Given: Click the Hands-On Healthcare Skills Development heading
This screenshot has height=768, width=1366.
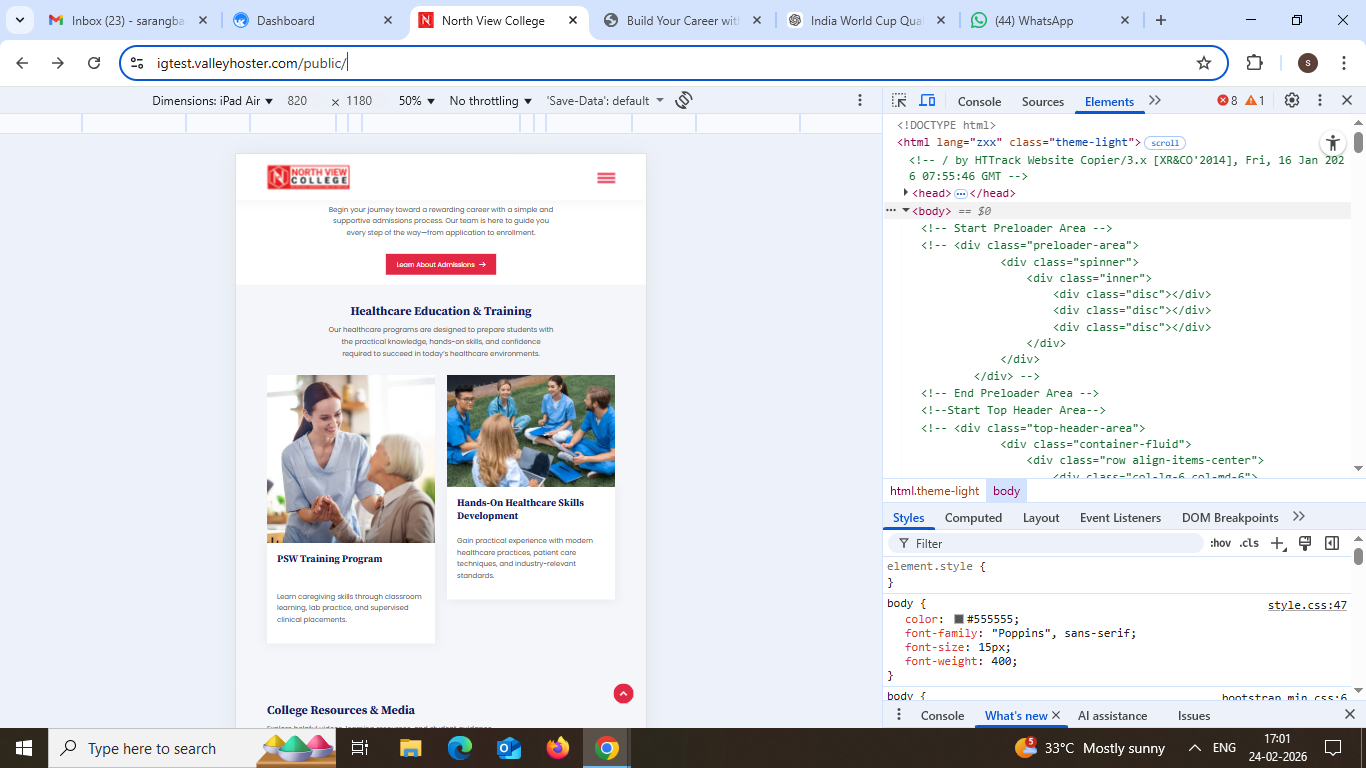Looking at the screenshot, I should (520, 509).
